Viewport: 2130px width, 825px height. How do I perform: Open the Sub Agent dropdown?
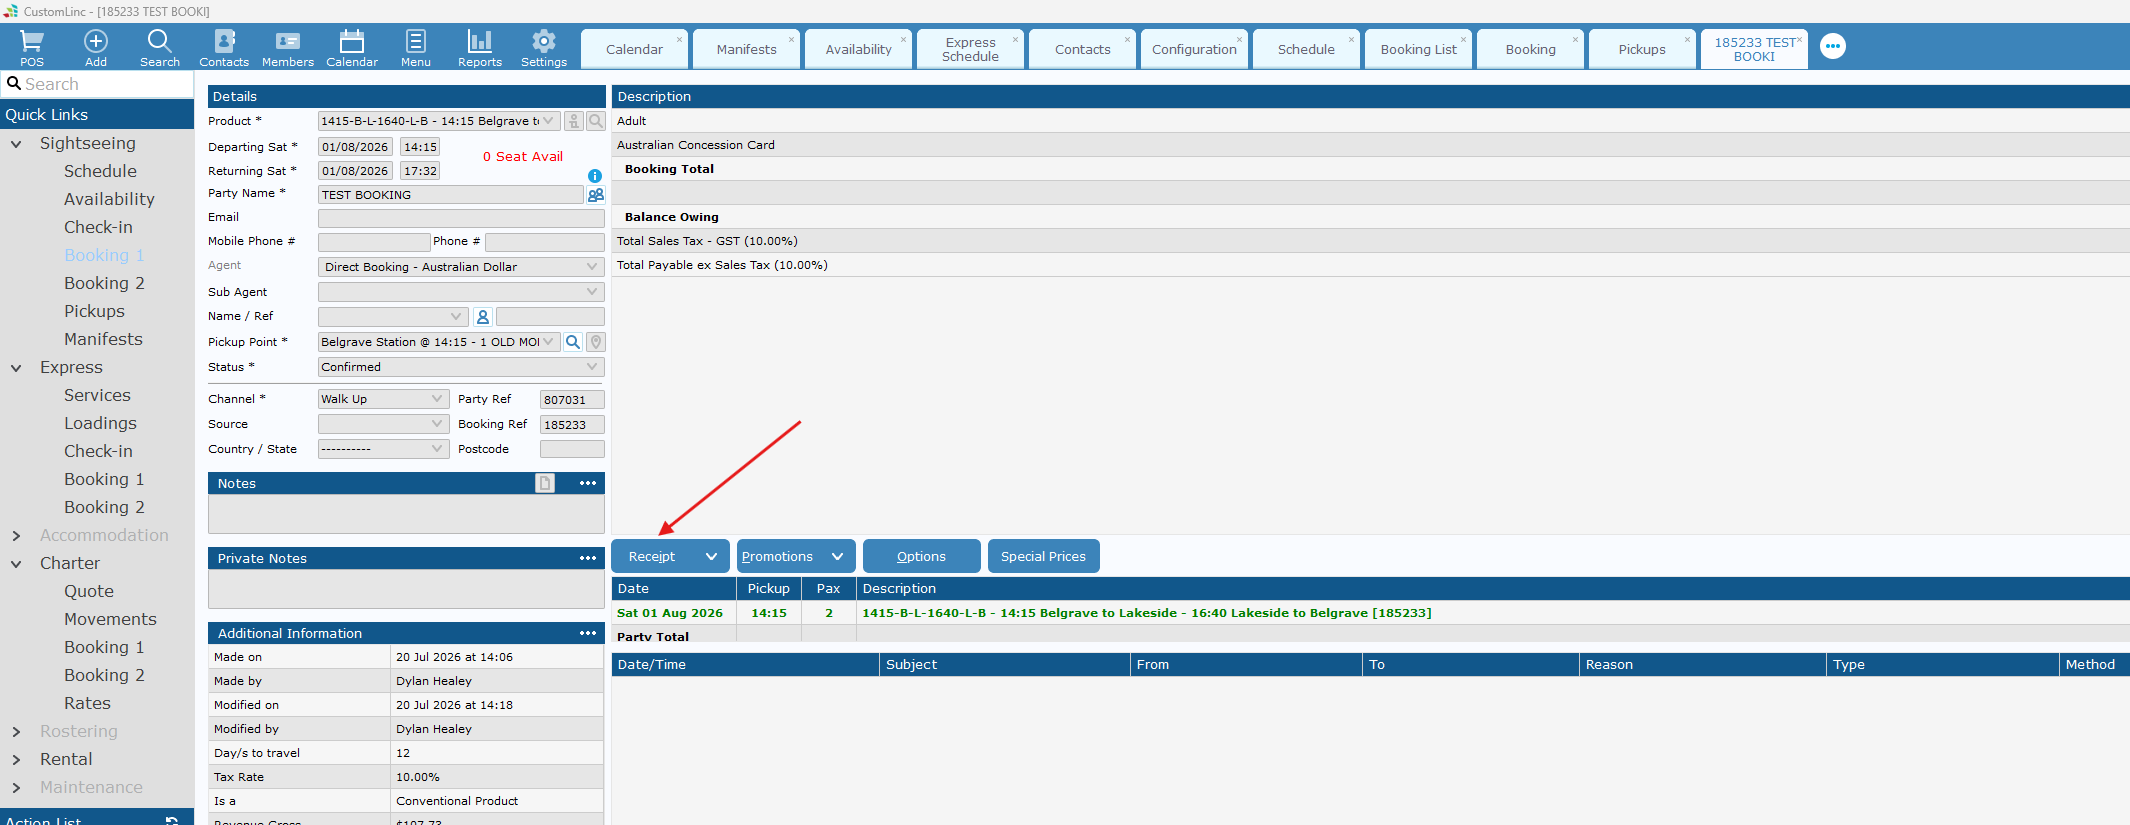click(x=592, y=292)
